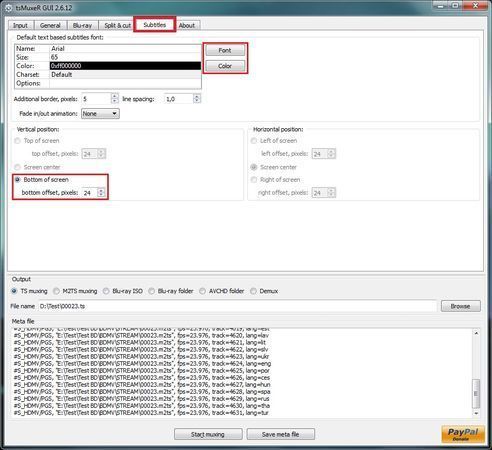The image size is (492, 450).
Task: Click the Font button
Action: pos(225,50)
